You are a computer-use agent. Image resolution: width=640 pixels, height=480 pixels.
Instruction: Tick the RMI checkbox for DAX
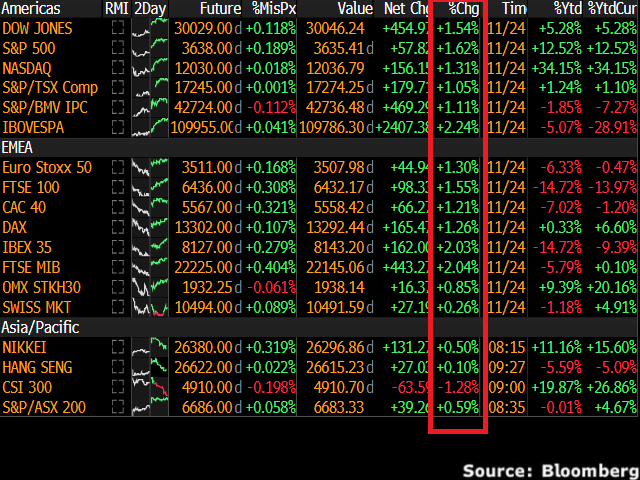(118, 227)
